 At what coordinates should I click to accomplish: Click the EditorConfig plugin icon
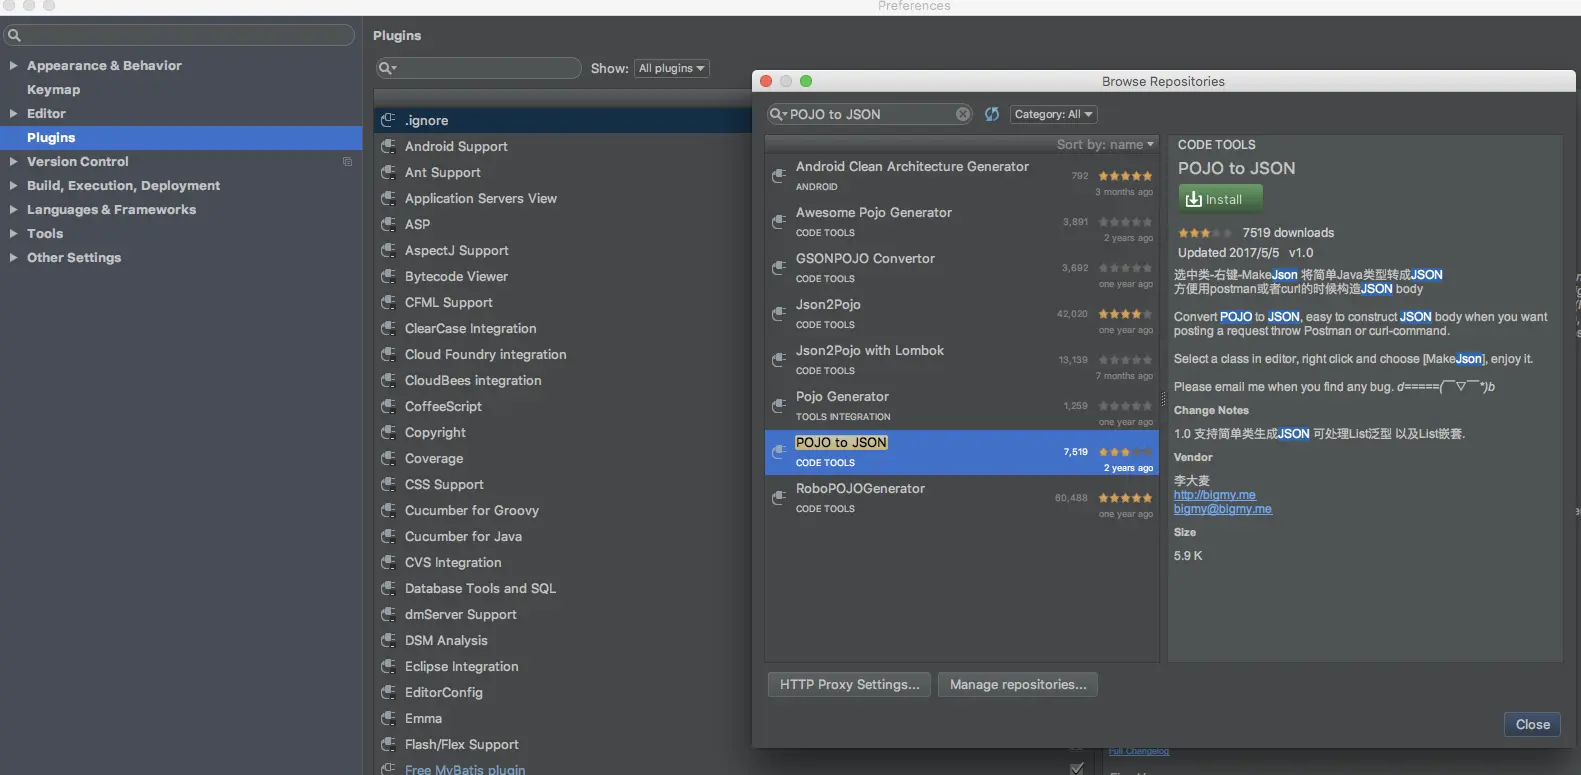tap(388, 692)
